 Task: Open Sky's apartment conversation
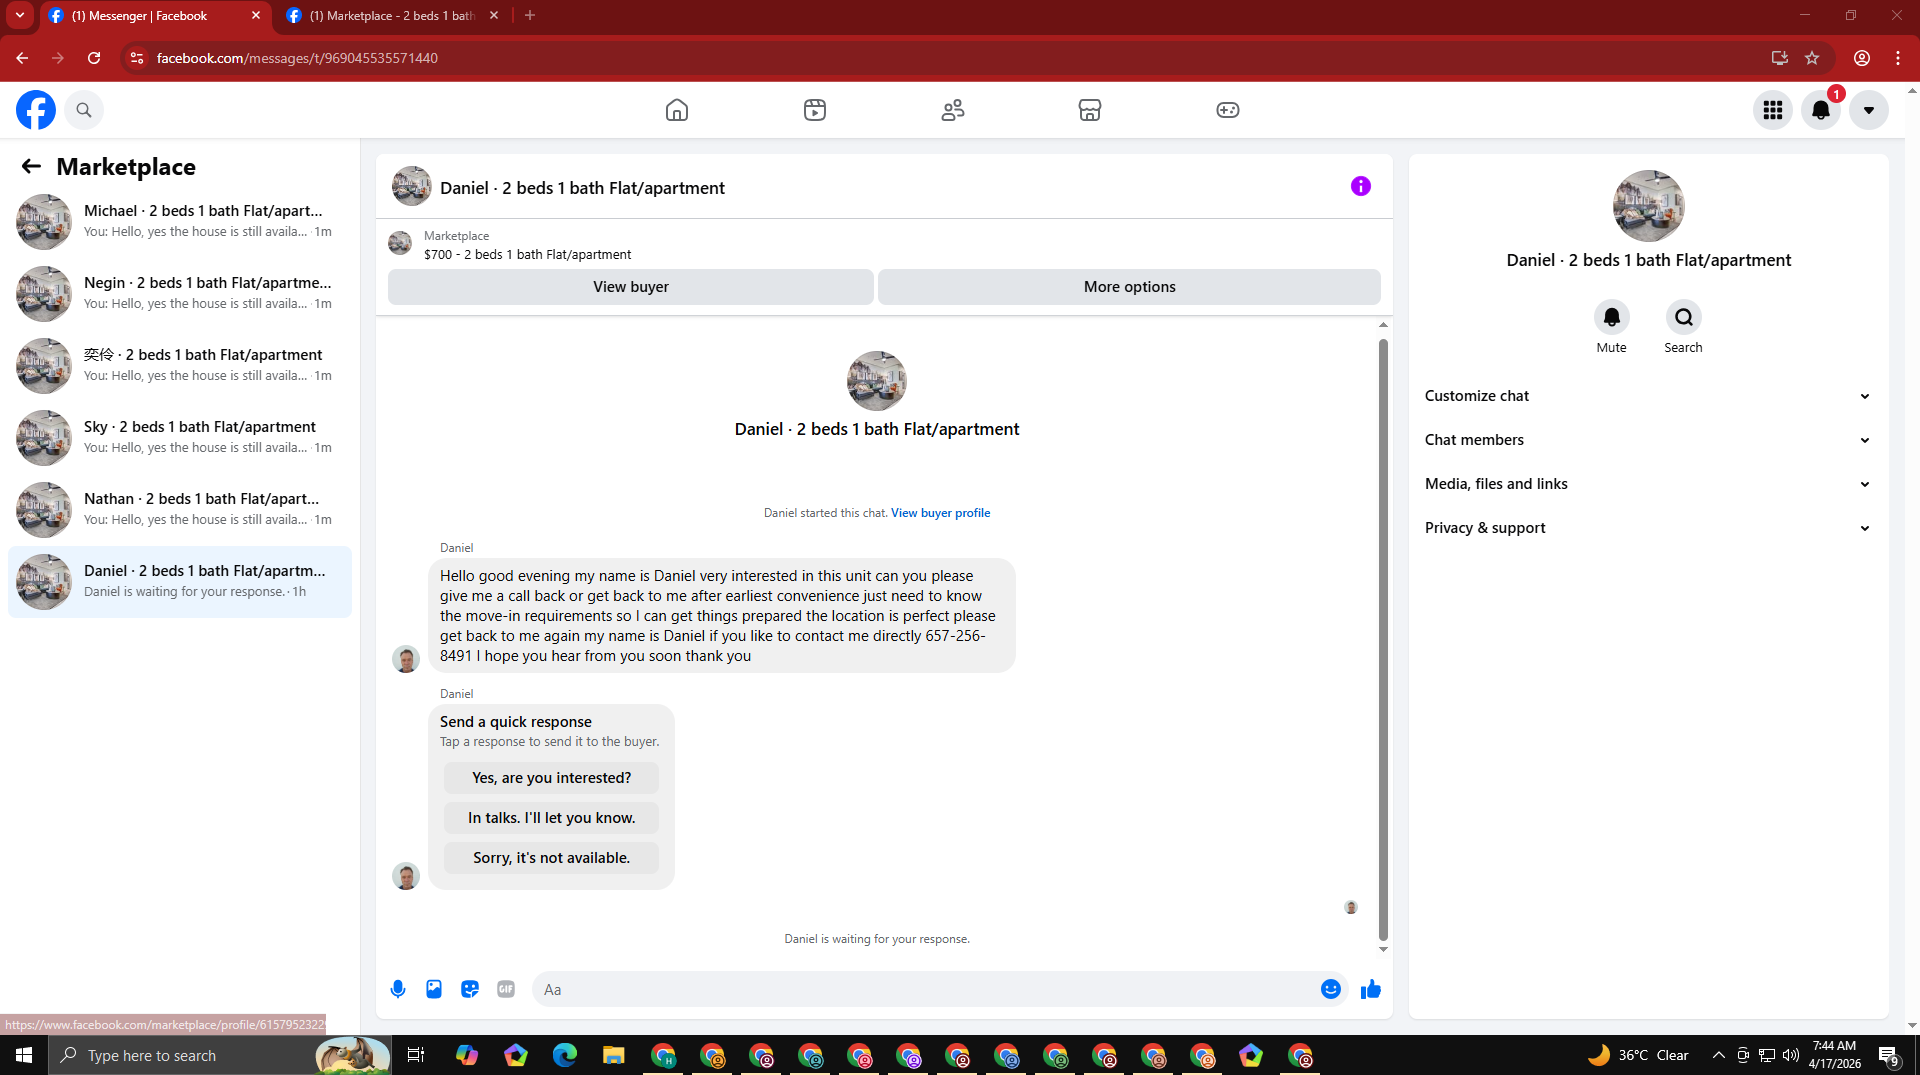click(180, 438)
